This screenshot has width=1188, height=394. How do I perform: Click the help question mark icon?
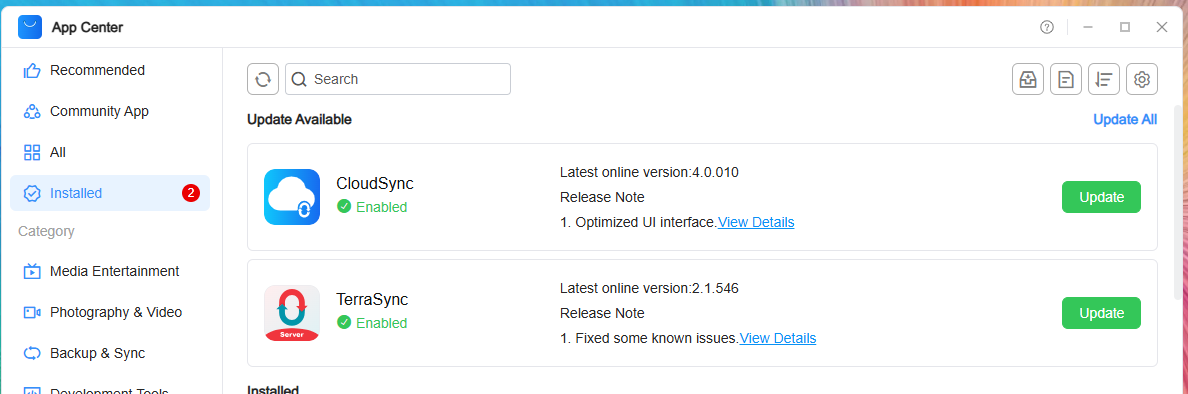(1047, 27)
